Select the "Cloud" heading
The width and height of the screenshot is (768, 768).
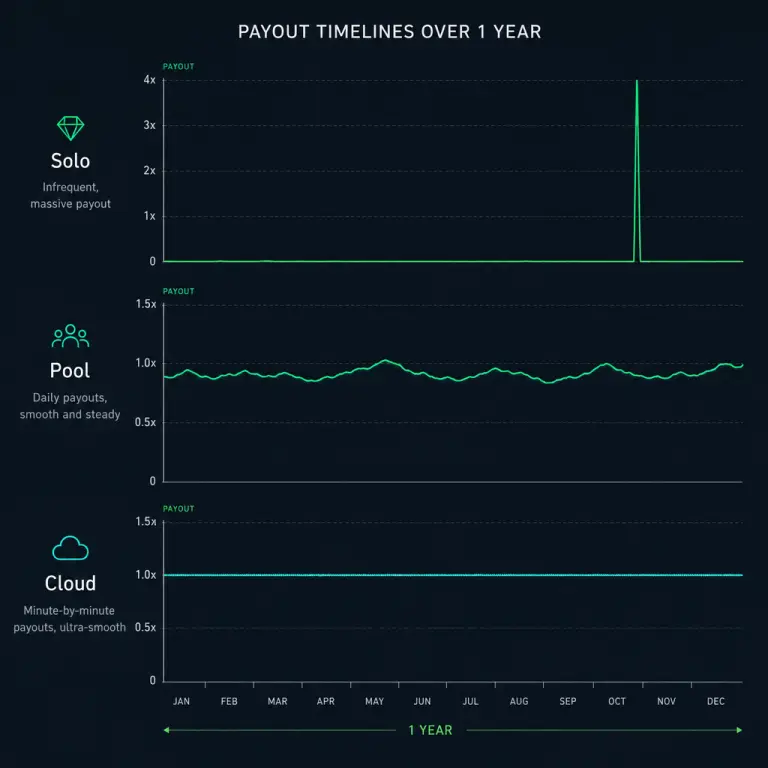pos(70,583)
